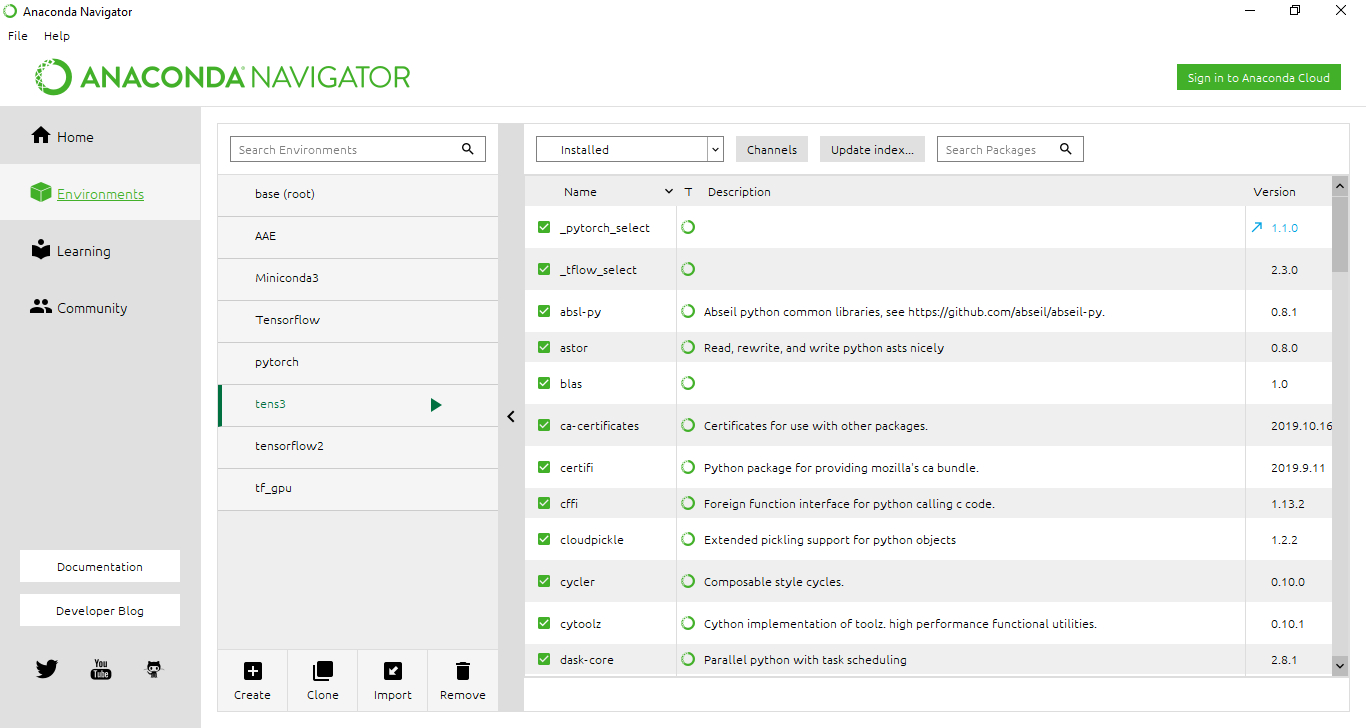Click the scrollbar up arrow in package list
Image resolution: width=1366 pixels, height=728 pixels.
click(x=1340, y=186)
